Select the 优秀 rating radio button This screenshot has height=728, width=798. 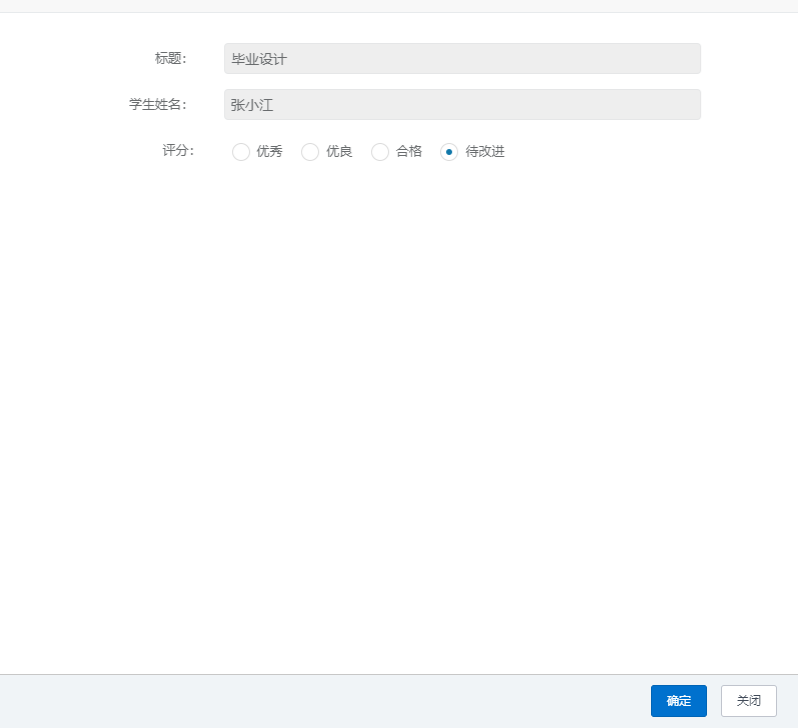(x=241, y=152)
